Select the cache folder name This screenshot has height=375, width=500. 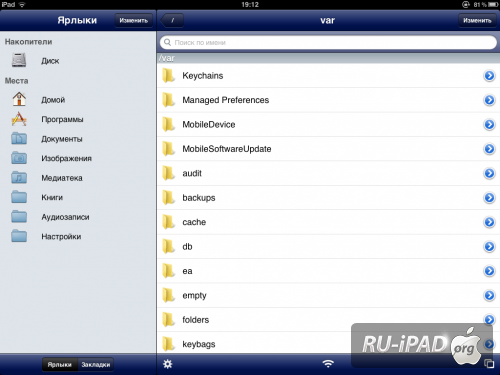tap(194, 222)
